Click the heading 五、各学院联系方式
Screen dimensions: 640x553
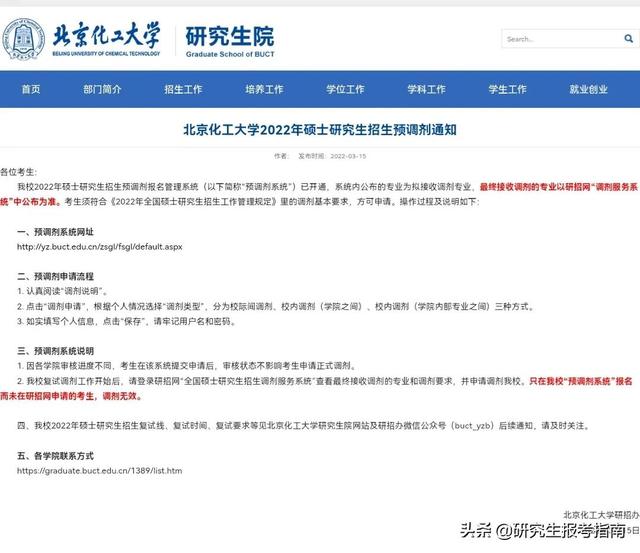(55, 456)
